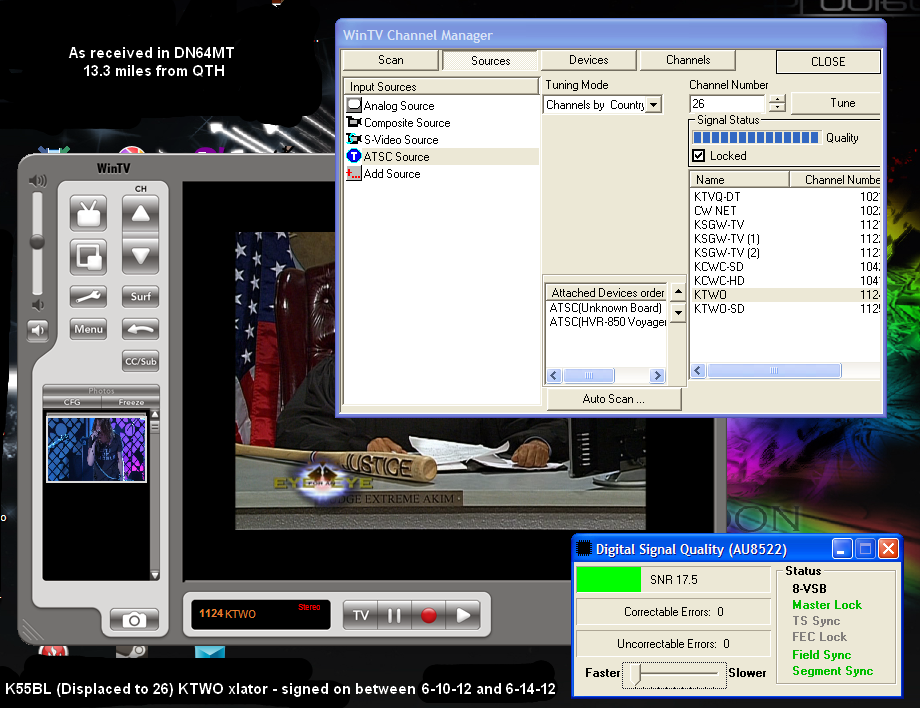Increment channel number with up spinner
This screenshot has height=708, width=920.
(777, 99)
